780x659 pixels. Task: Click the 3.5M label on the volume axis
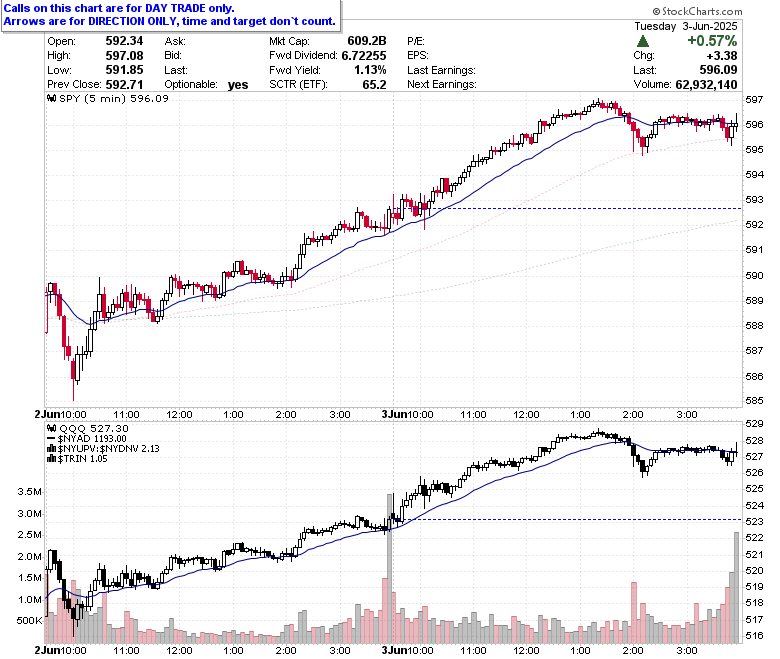pyautogui.click(x=29, y=492)
